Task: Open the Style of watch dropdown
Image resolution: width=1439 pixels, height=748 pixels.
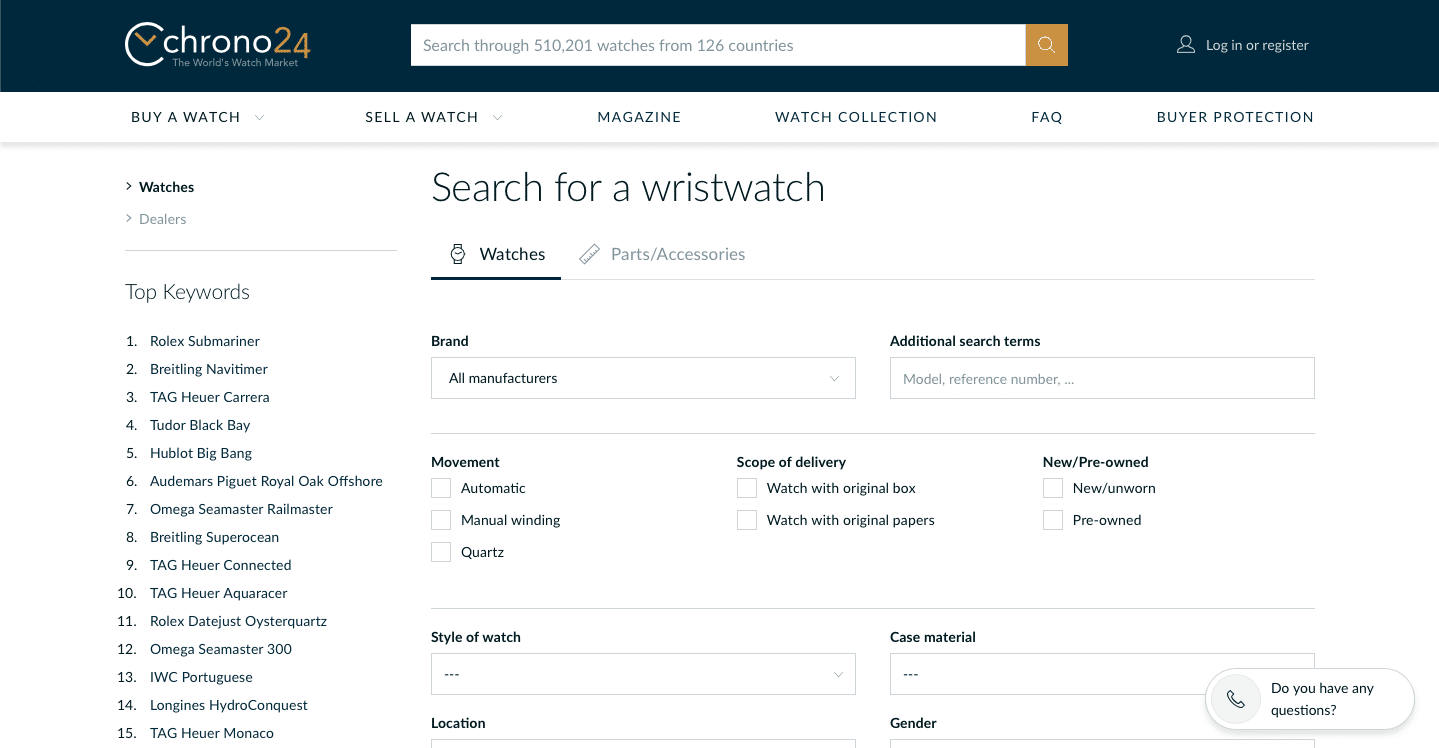Action: 643,674
